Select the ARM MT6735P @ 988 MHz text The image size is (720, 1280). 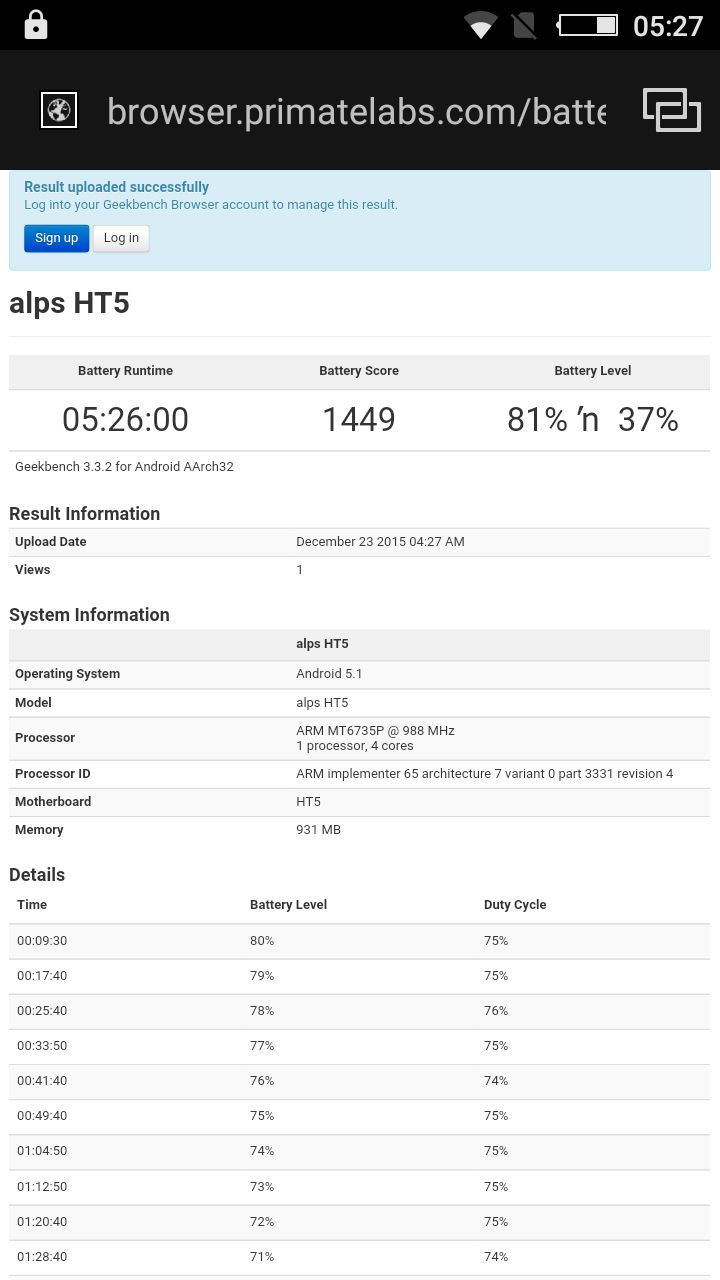[375, 731]
